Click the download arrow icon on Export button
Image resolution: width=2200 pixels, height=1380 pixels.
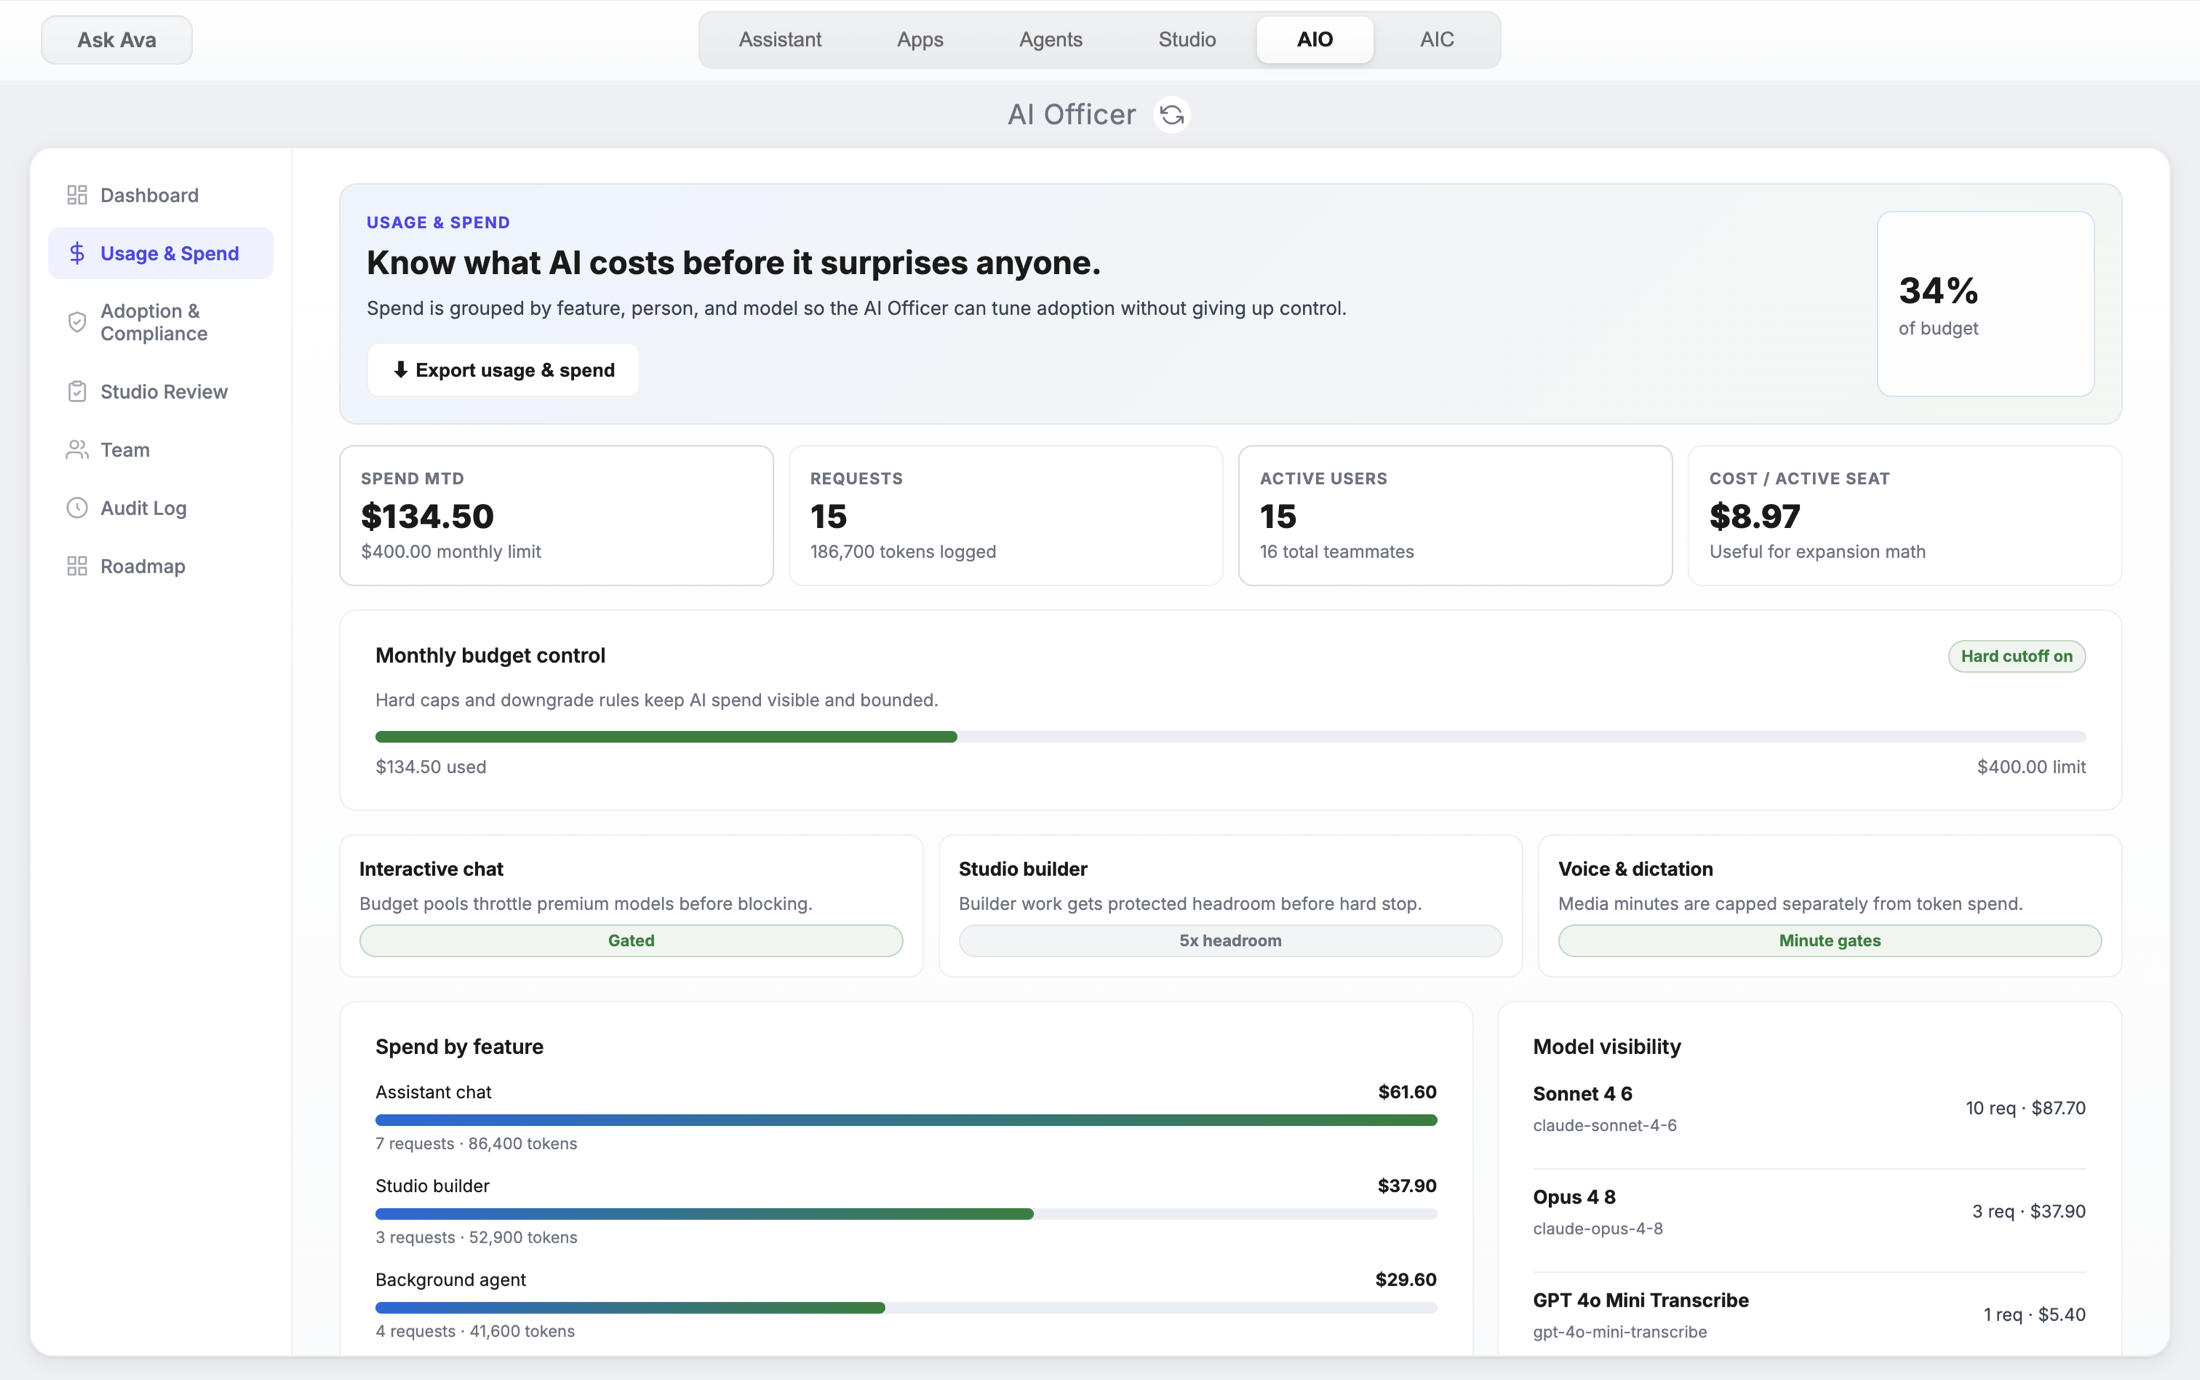tap(400, 370)
